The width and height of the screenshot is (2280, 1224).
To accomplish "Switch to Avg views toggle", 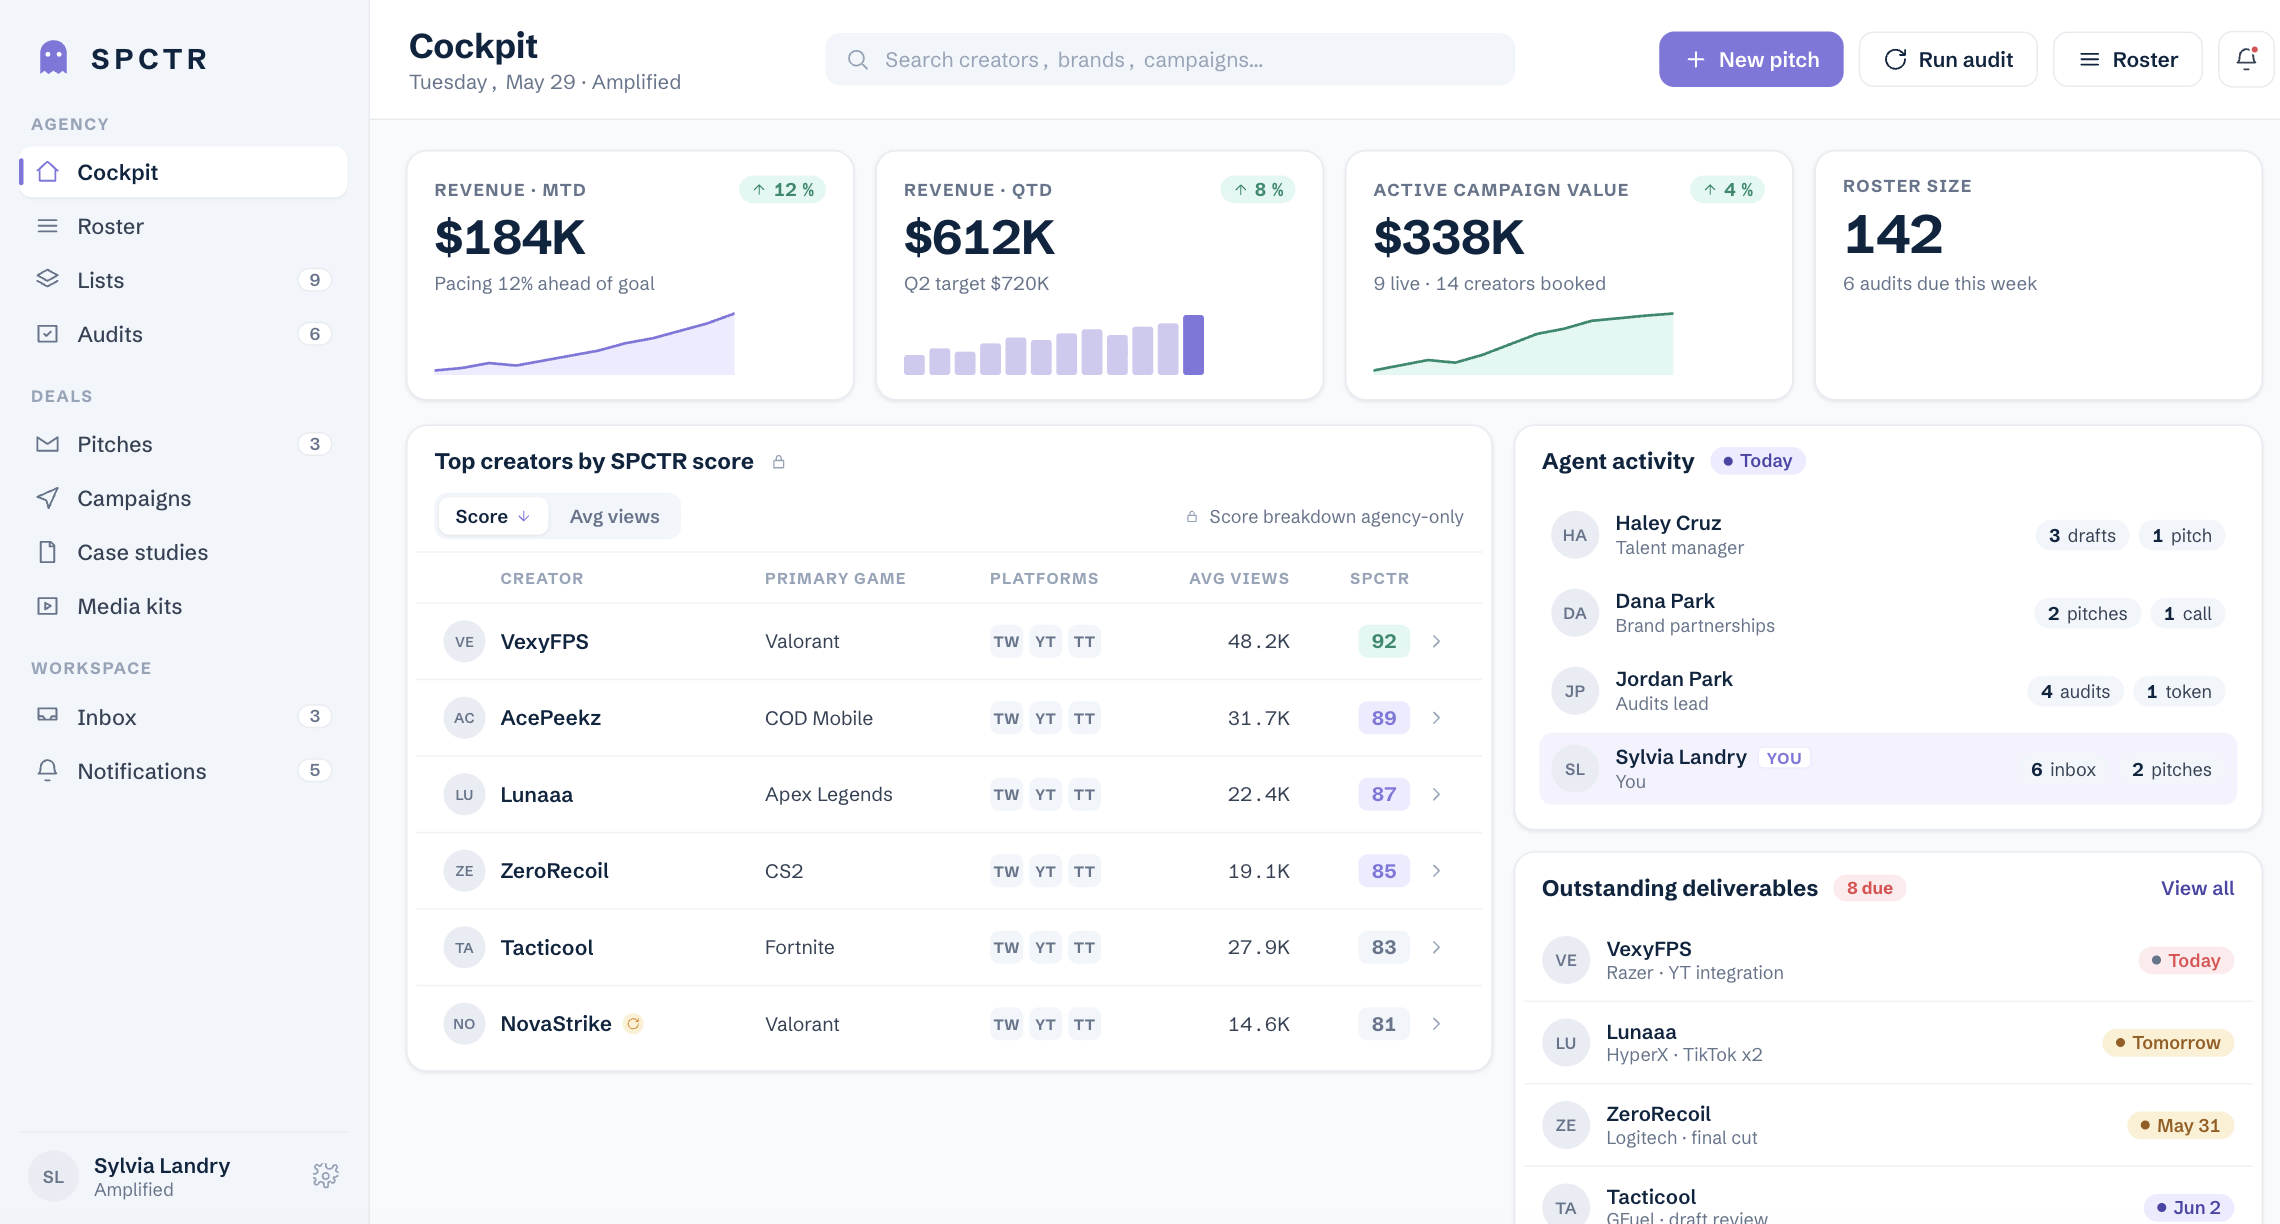I will tap(614, 516).
